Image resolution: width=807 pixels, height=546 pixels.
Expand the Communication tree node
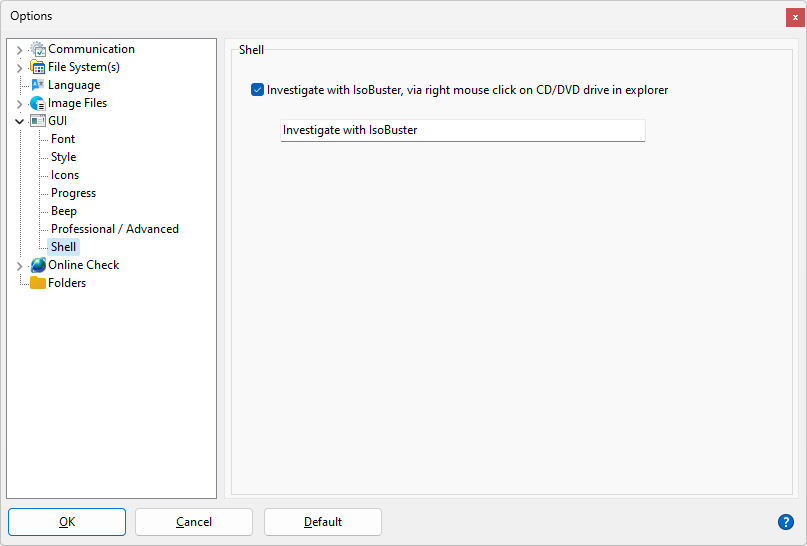[20, 50]
